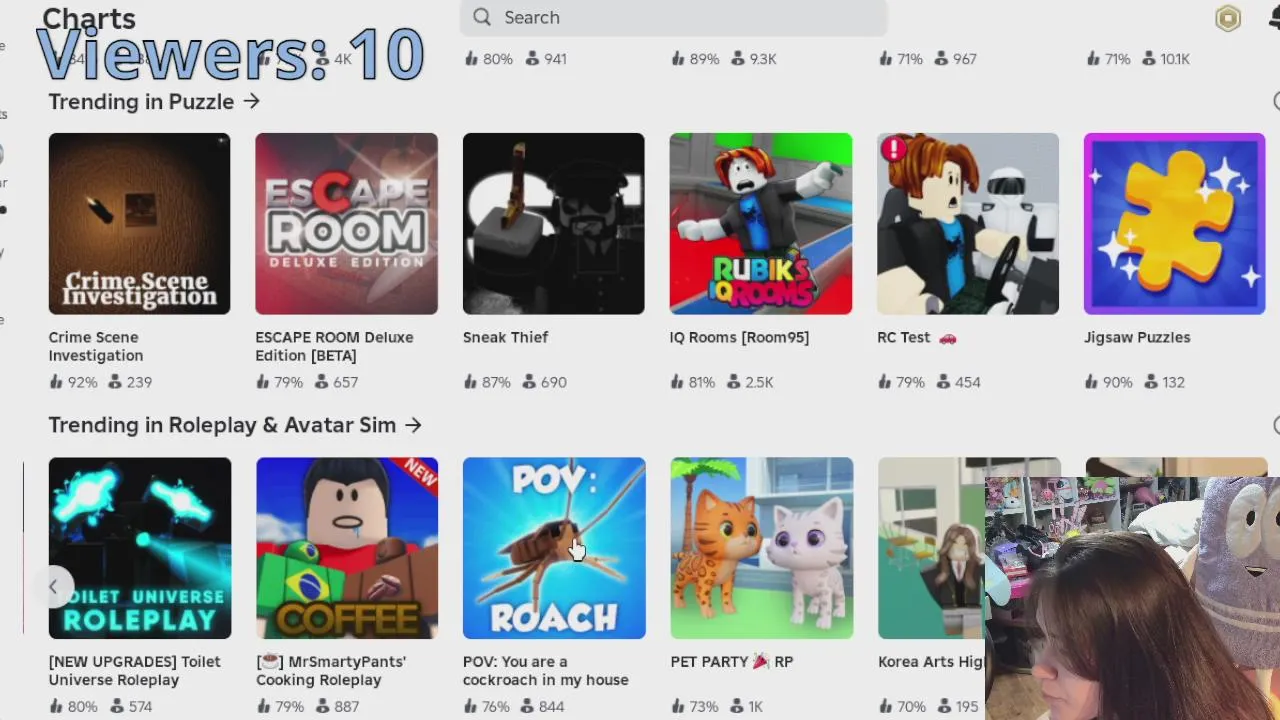The image size is (1280, 720).
Task: Click the '2.5K' player count text
Action: 759,382
